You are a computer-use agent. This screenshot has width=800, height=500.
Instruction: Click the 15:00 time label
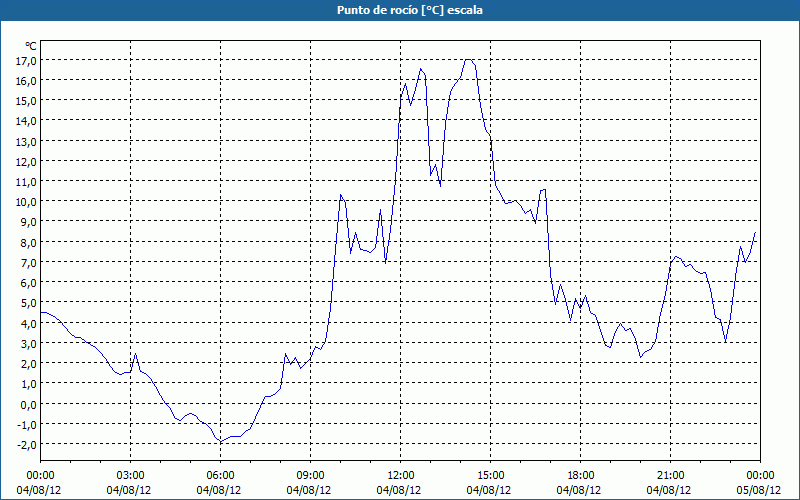(490, 476)
